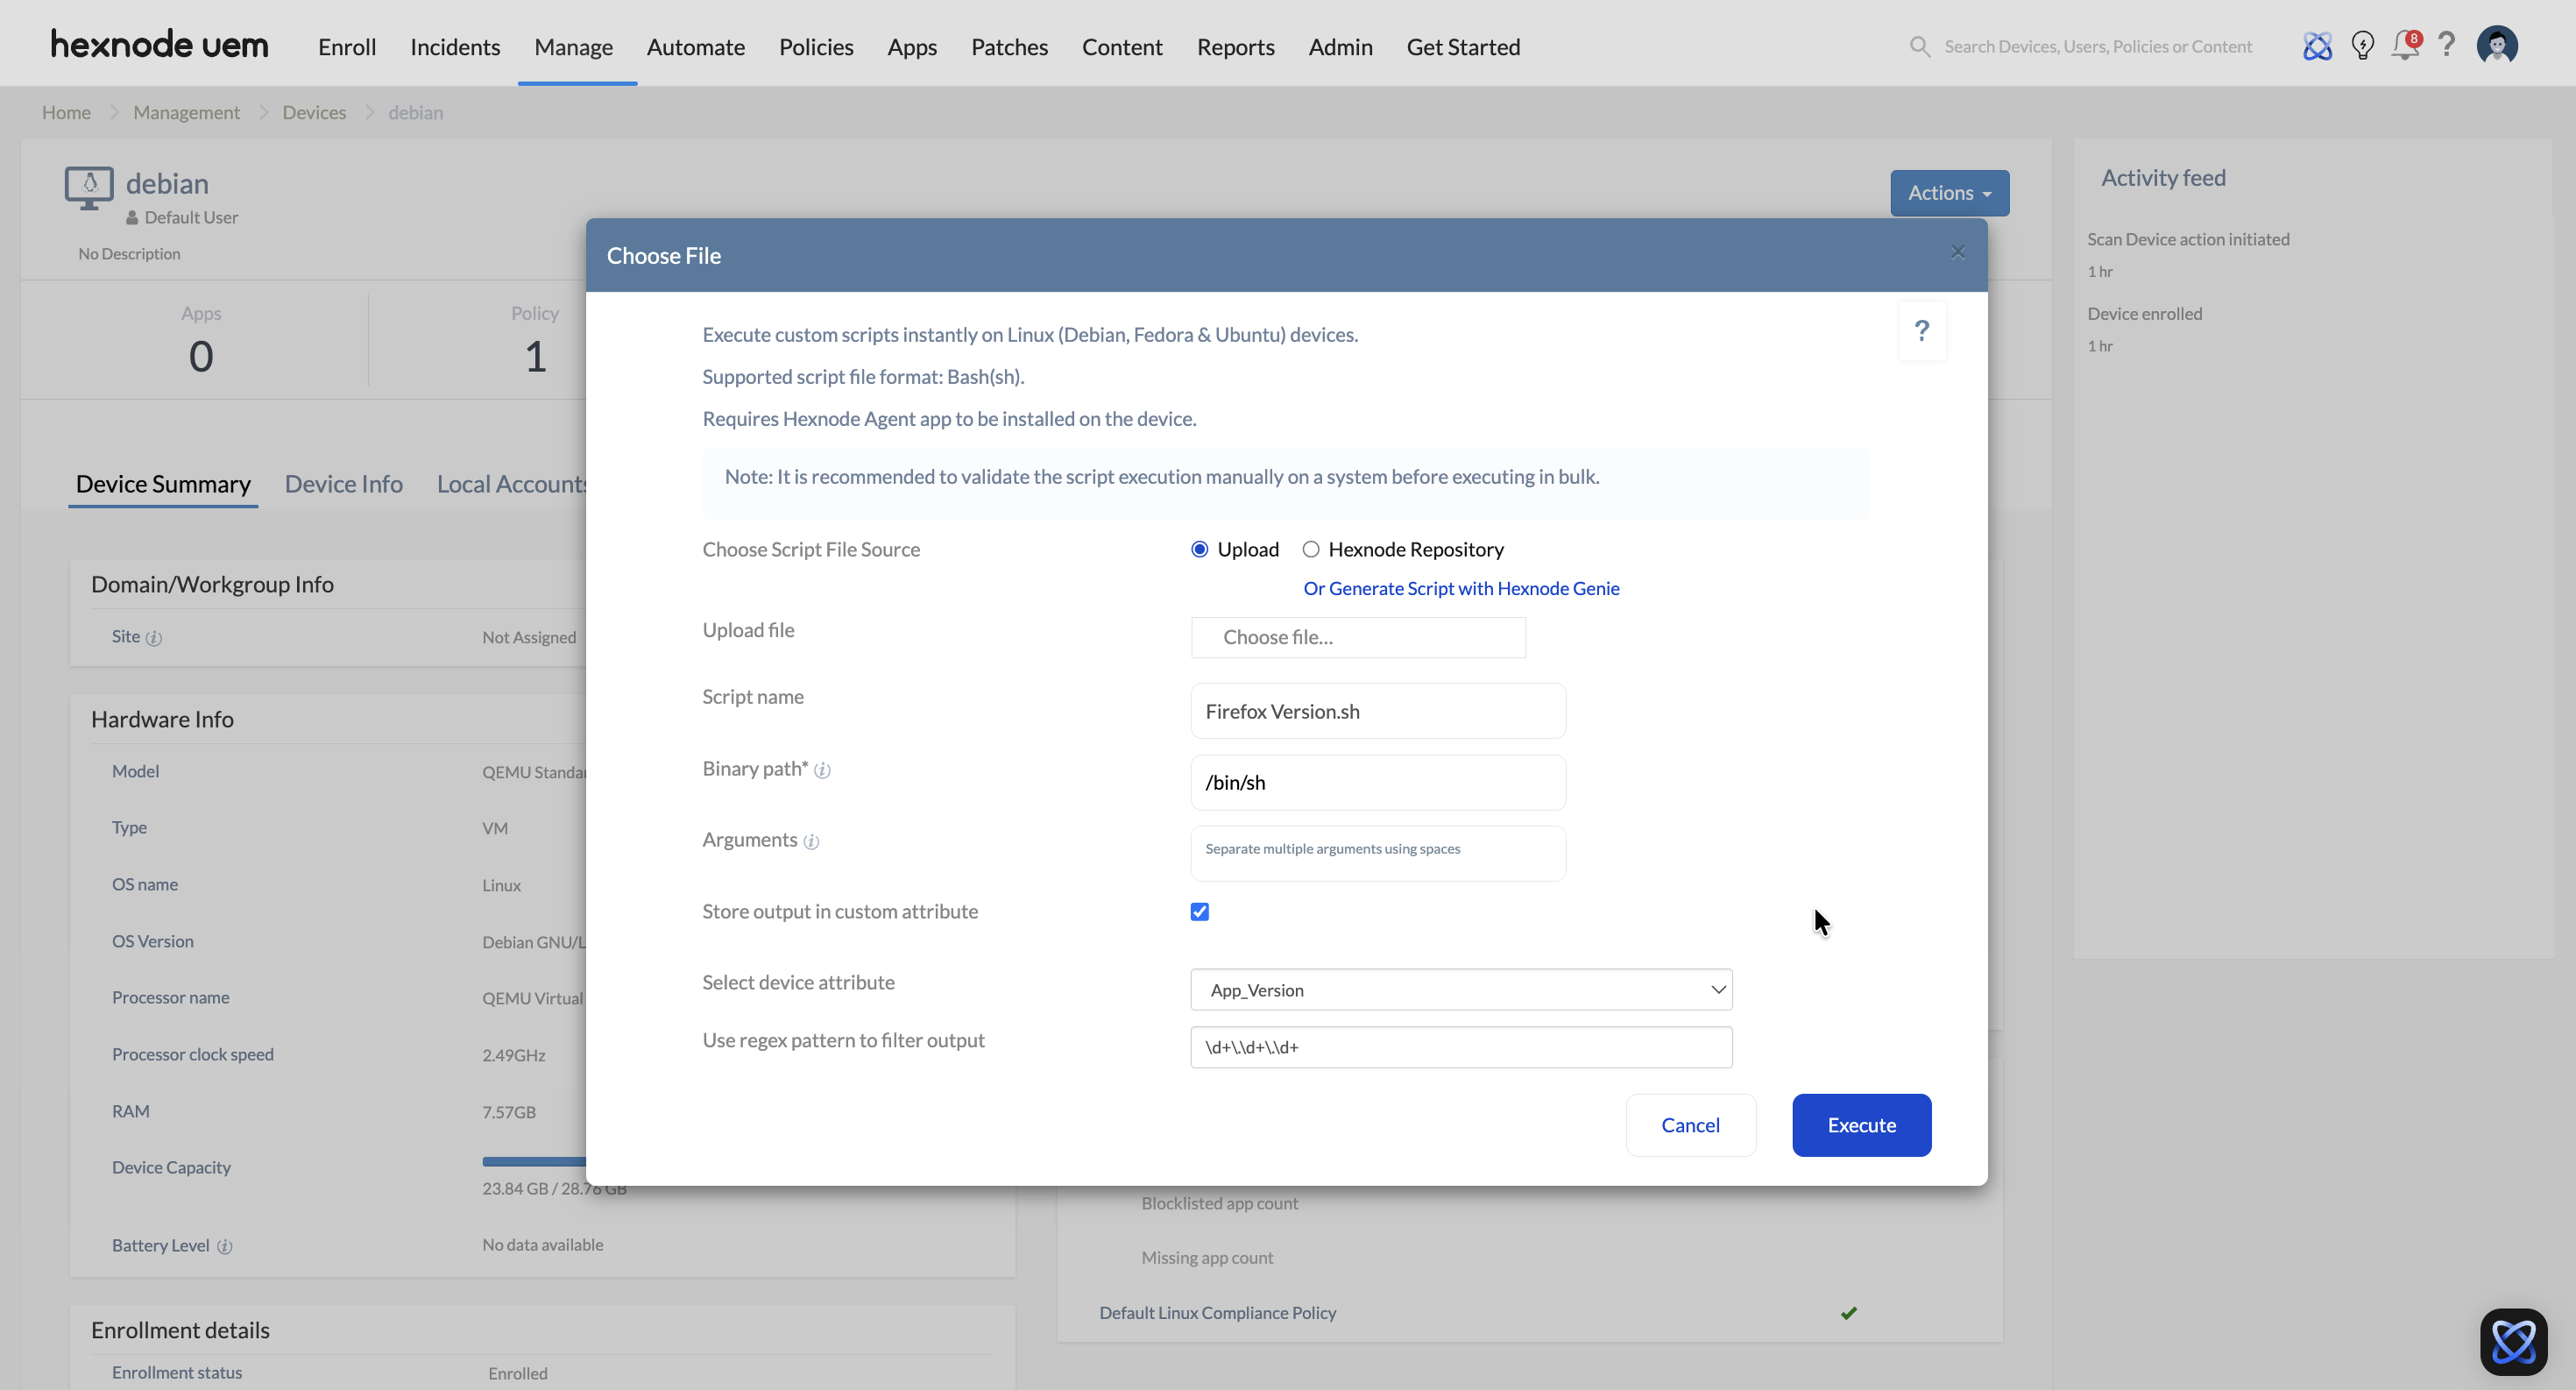Click the Policy count 1
Viewport: 2576px width, 1390px height.
click(535, 356)
